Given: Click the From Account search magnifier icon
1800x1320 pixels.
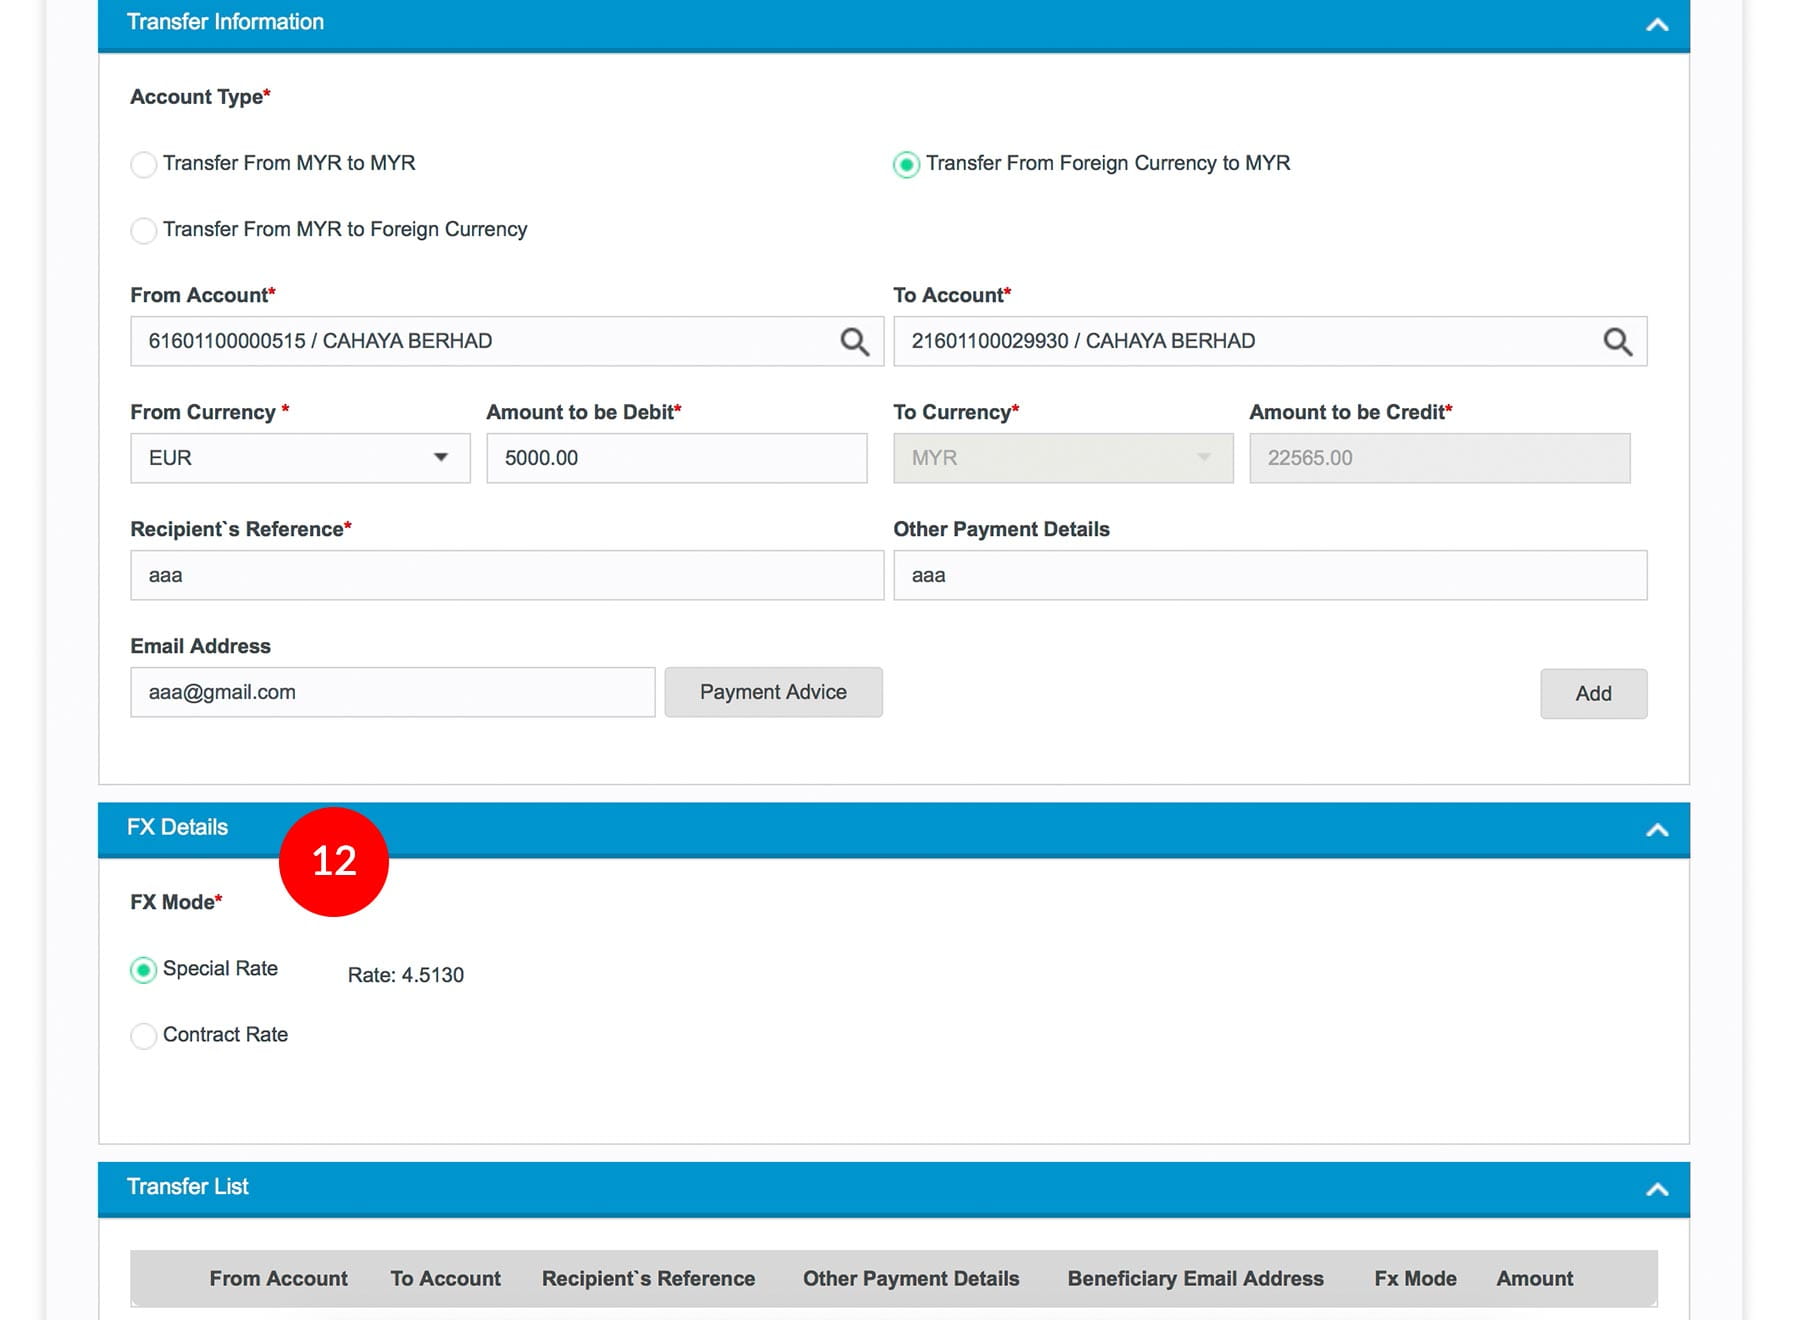Looking at the screenshot, I should click(x=854, y=342).
